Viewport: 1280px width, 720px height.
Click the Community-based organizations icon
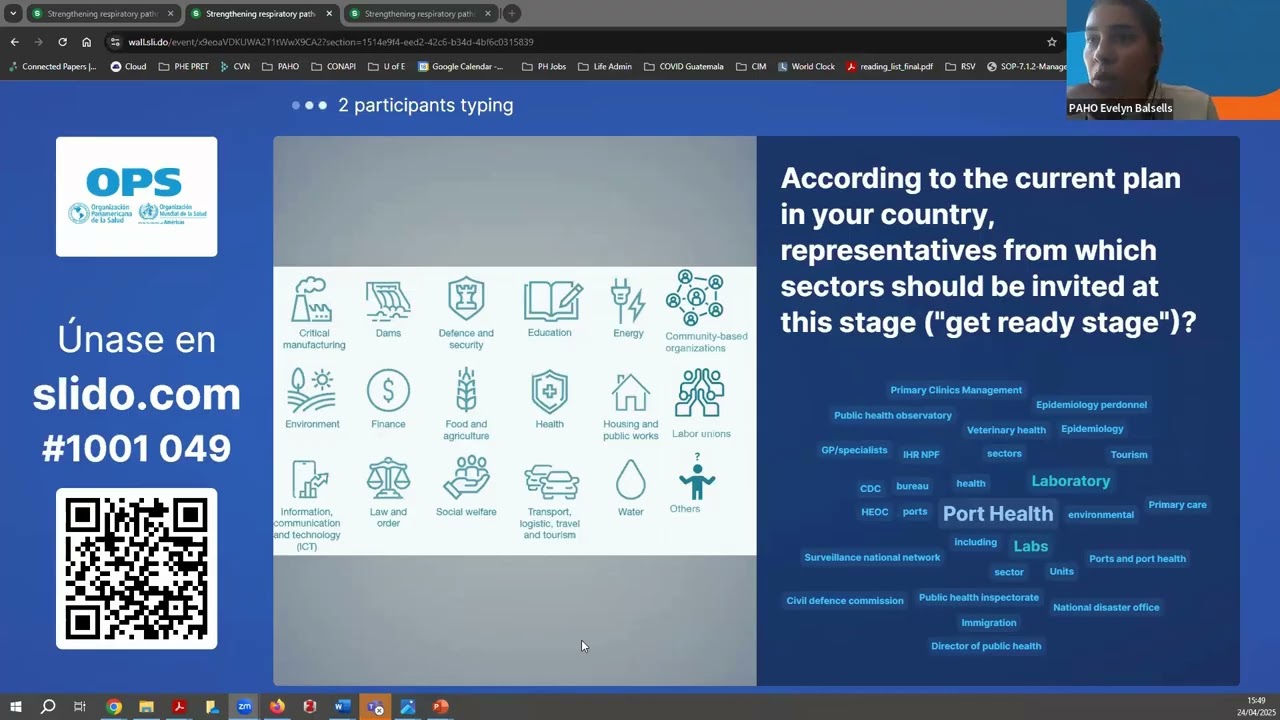(x=695, y=297)
